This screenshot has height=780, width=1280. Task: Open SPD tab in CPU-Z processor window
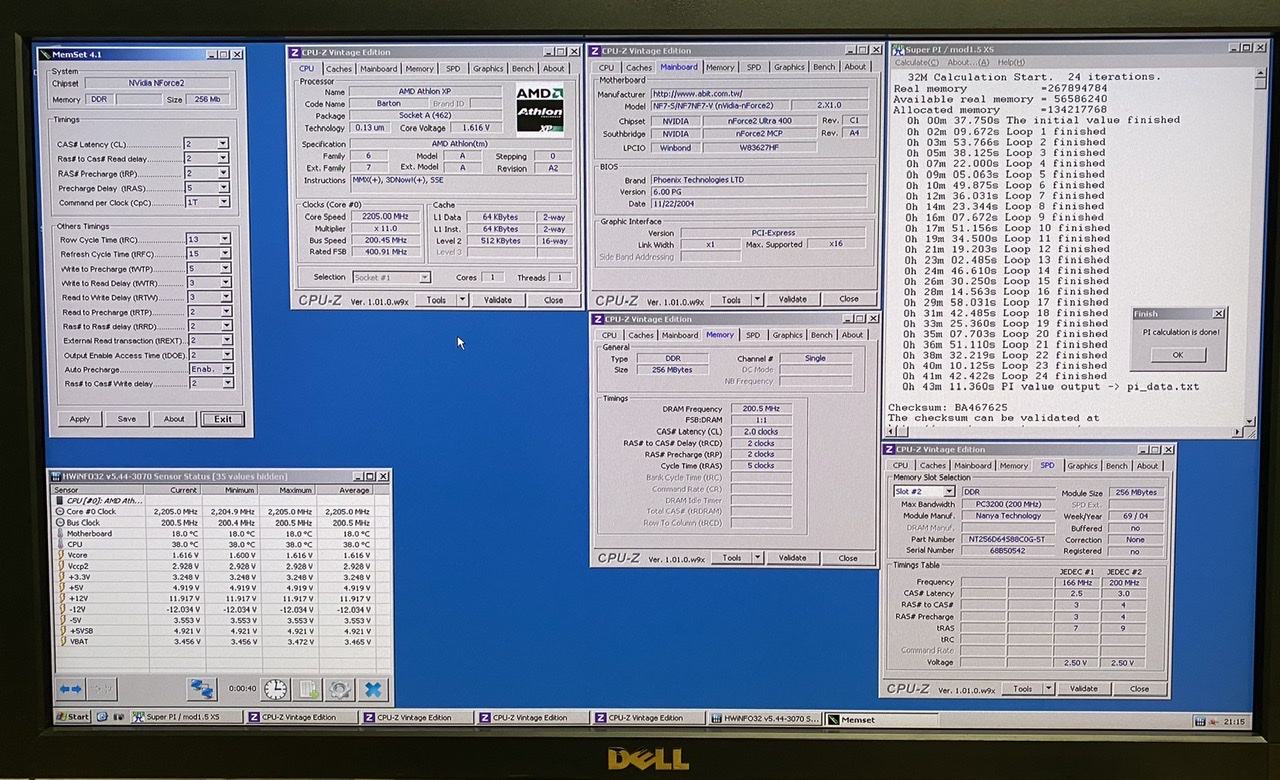453,69
